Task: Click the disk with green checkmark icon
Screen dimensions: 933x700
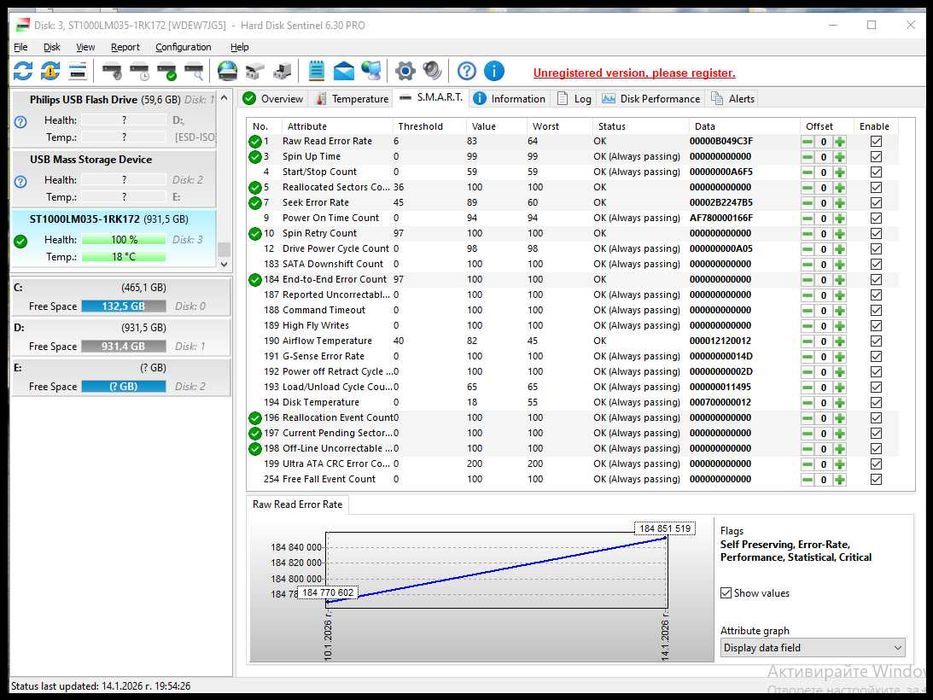Action: click(x=167, y=71)
